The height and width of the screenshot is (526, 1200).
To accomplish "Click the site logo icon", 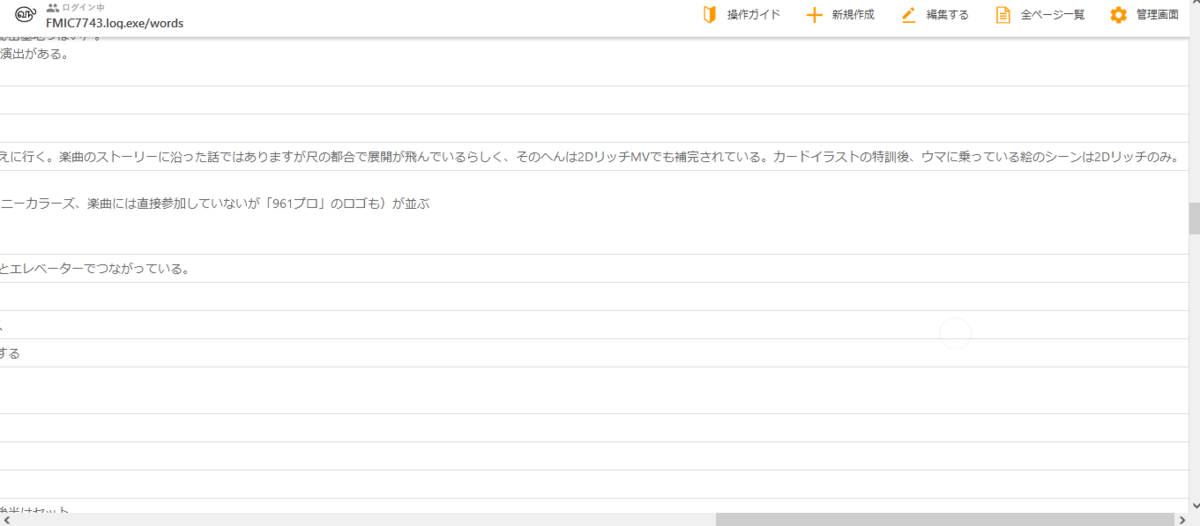I will pyautogui.click(x=23, y=15).
